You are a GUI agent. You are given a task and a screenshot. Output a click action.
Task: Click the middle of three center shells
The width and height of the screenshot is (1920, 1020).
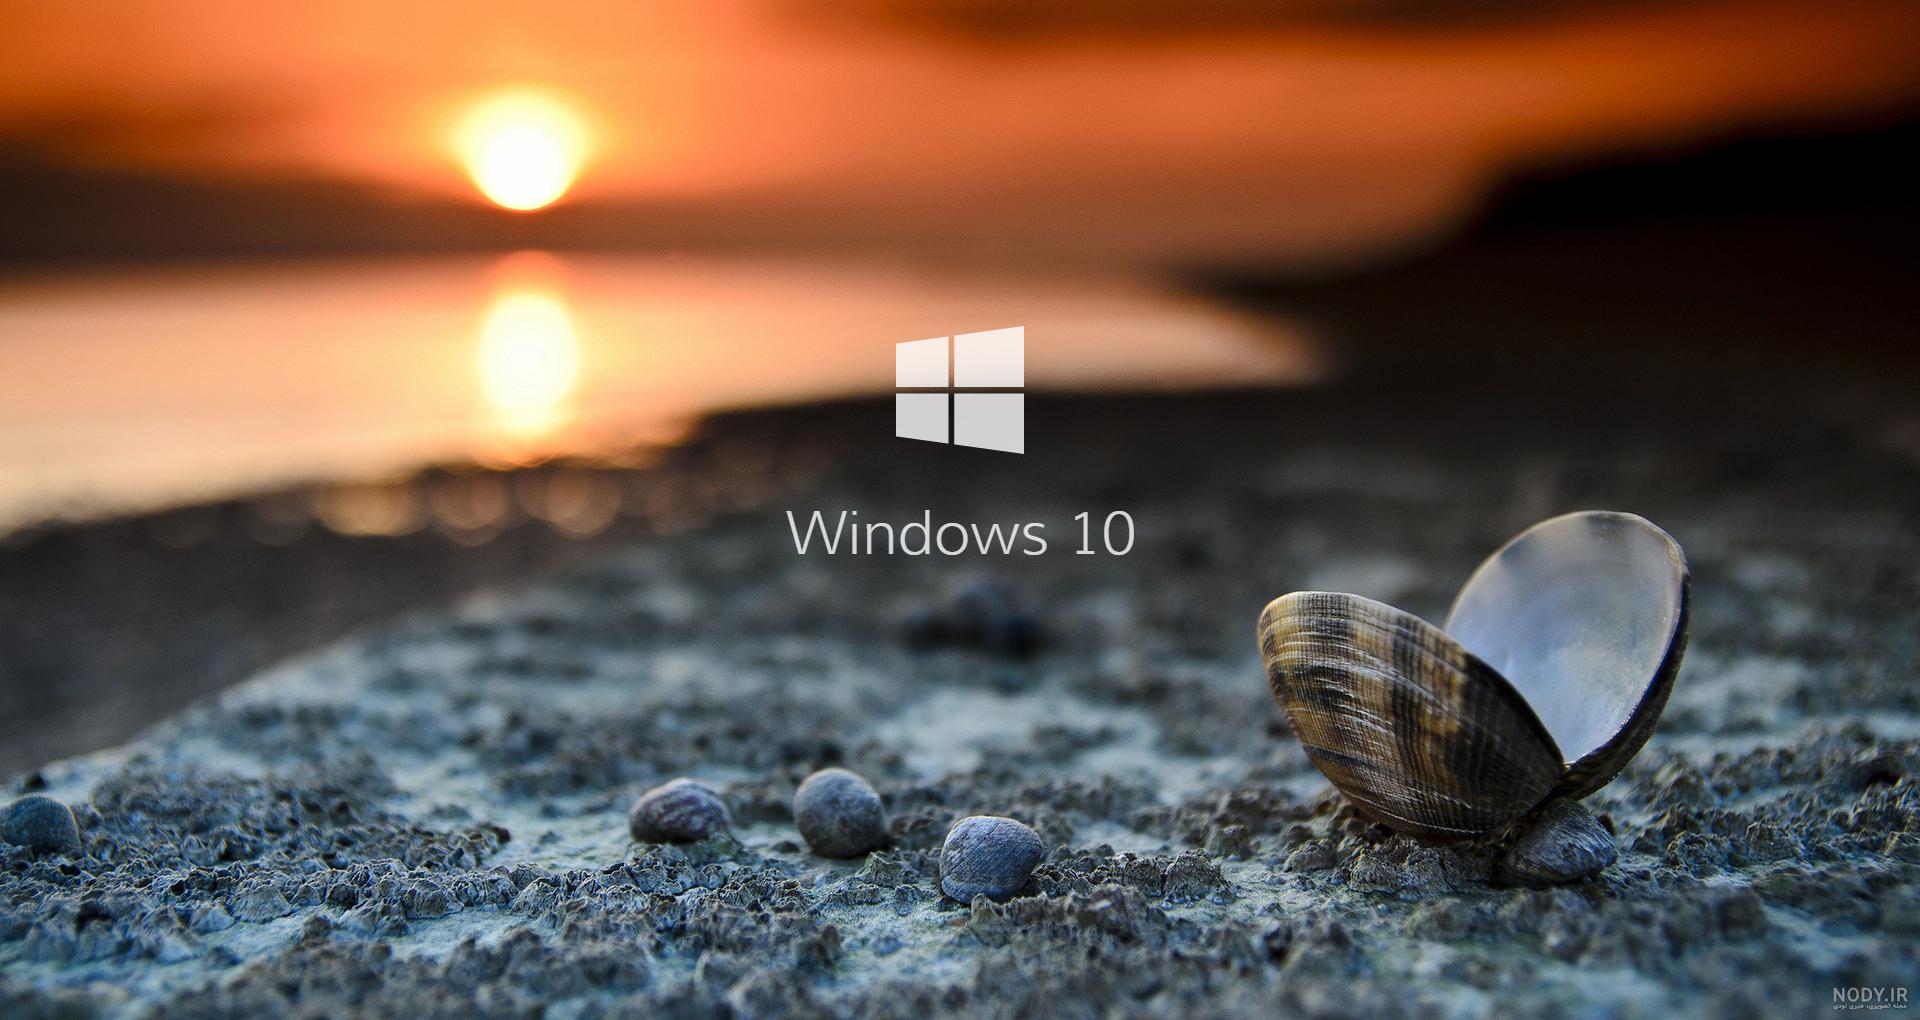pos(839,813)
